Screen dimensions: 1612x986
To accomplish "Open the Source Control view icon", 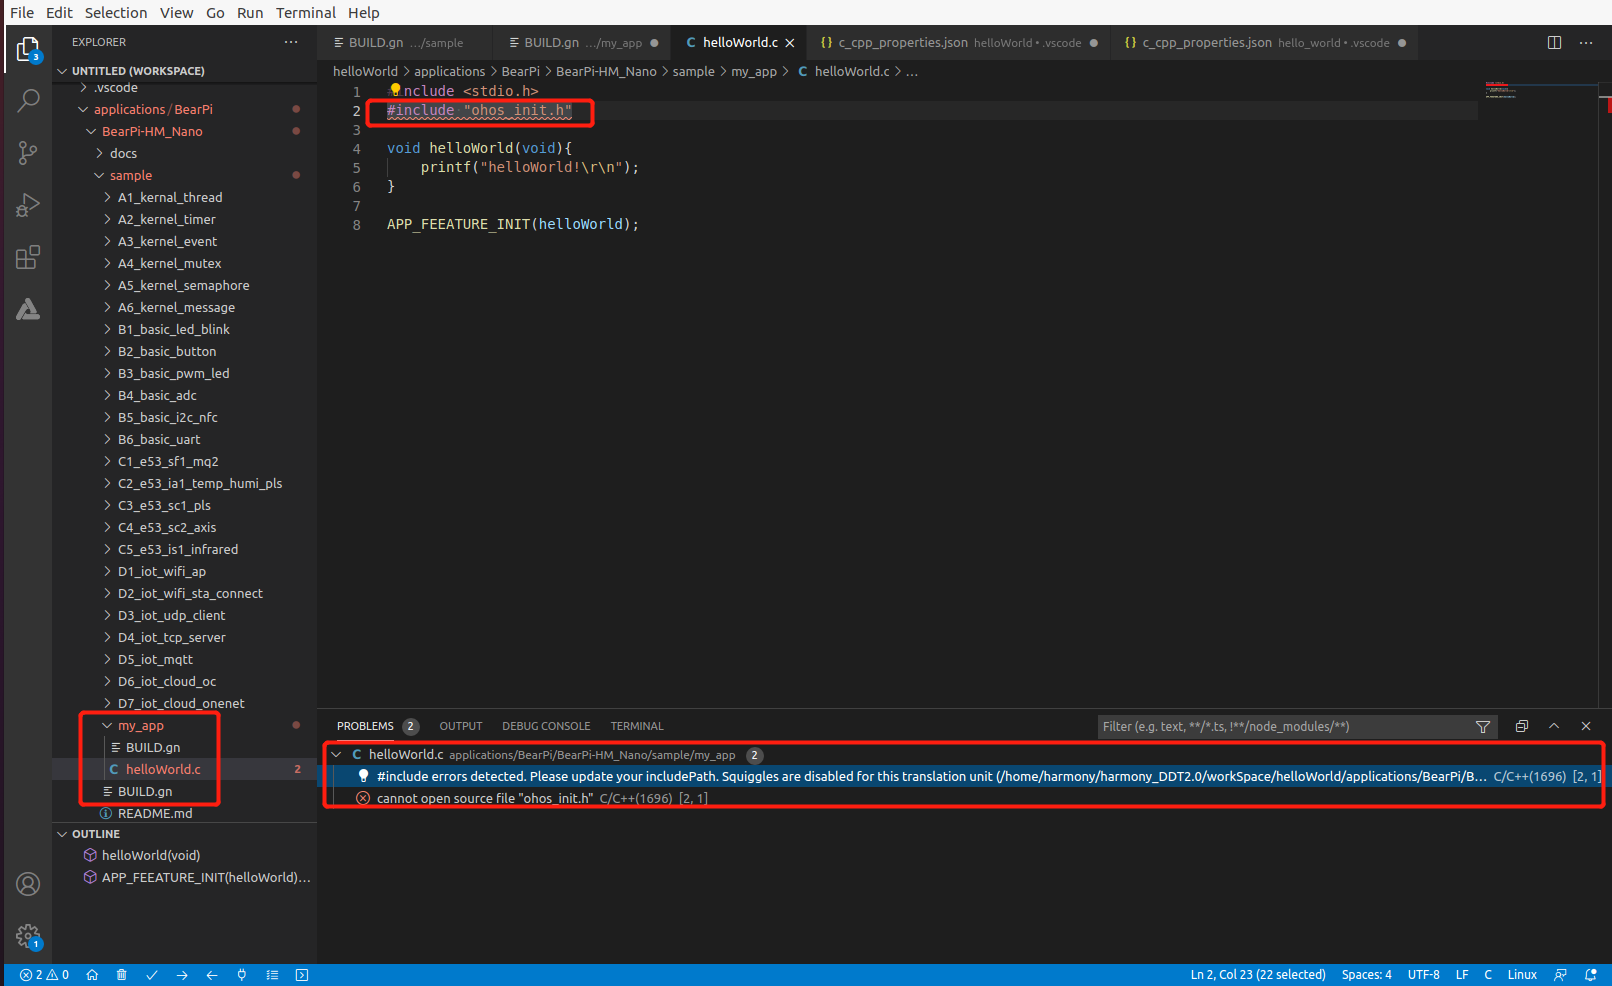I will [x=28, y=153].
